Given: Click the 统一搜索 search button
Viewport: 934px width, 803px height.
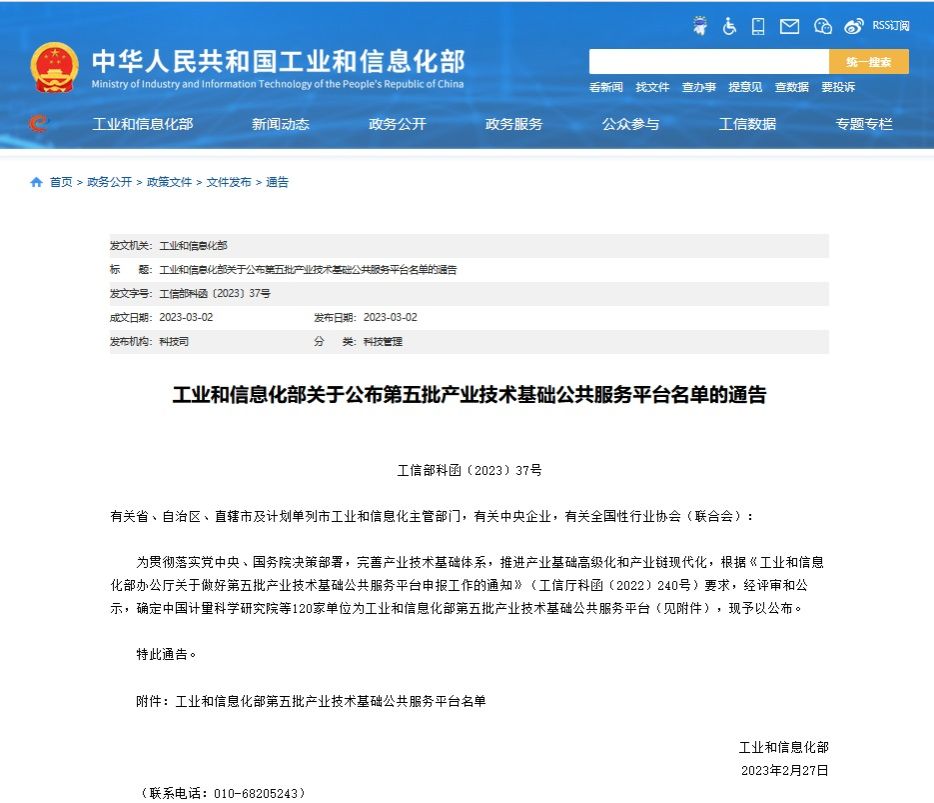Looking at the screenshot, I should 869,61.
